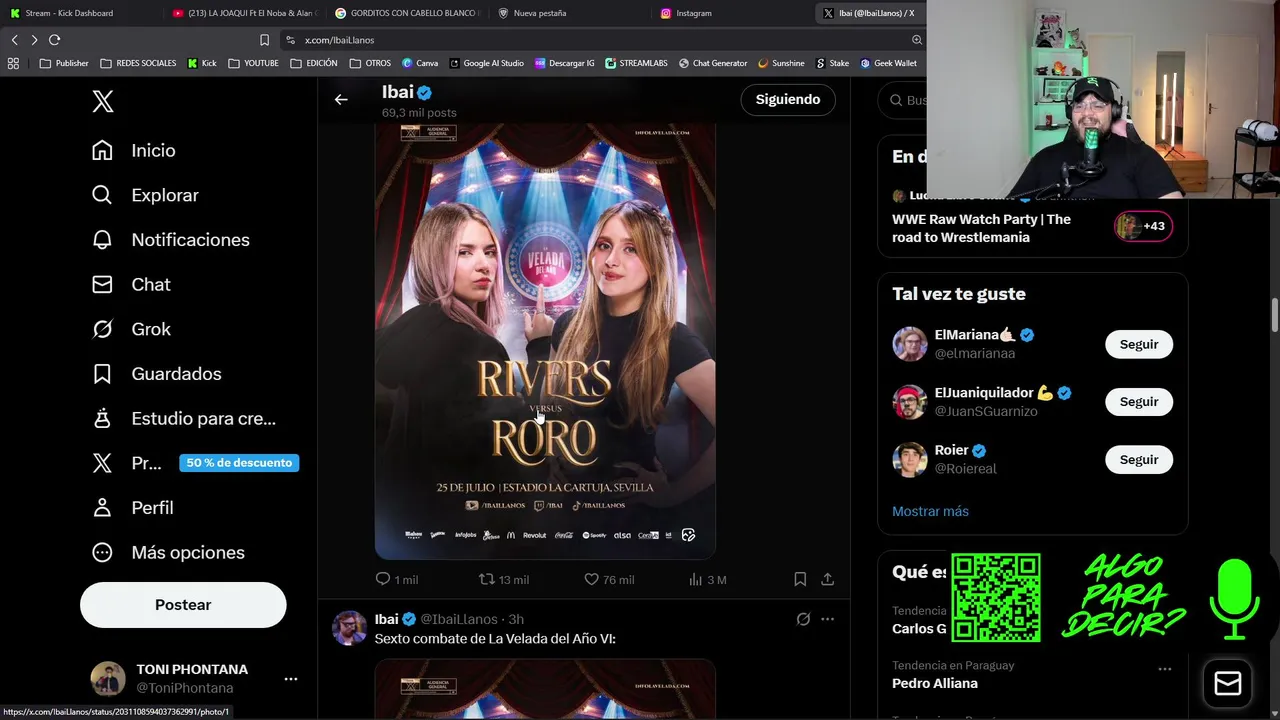1280x720 pixels.
Task: Open Explorar search page
Action: pyautogui.click(x=145, y=195)
